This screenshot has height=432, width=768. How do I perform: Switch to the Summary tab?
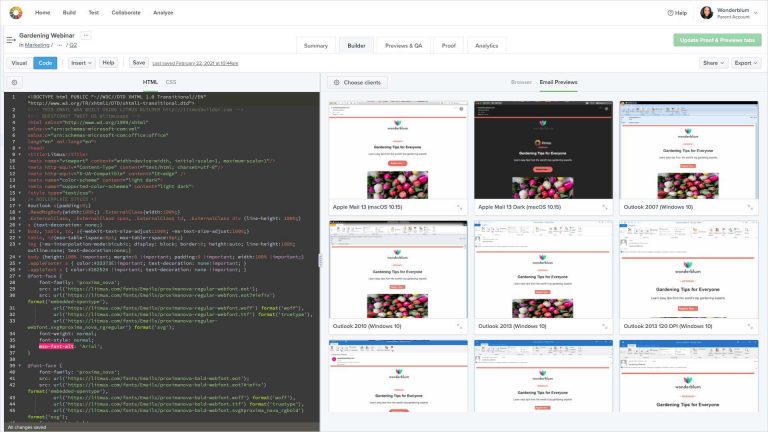(x=316, y=46)
